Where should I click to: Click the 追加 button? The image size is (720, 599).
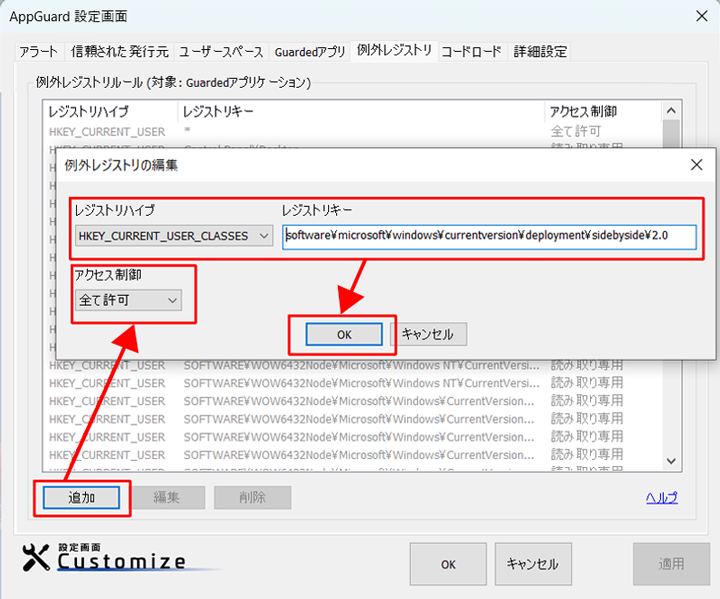tap(81, 497)
